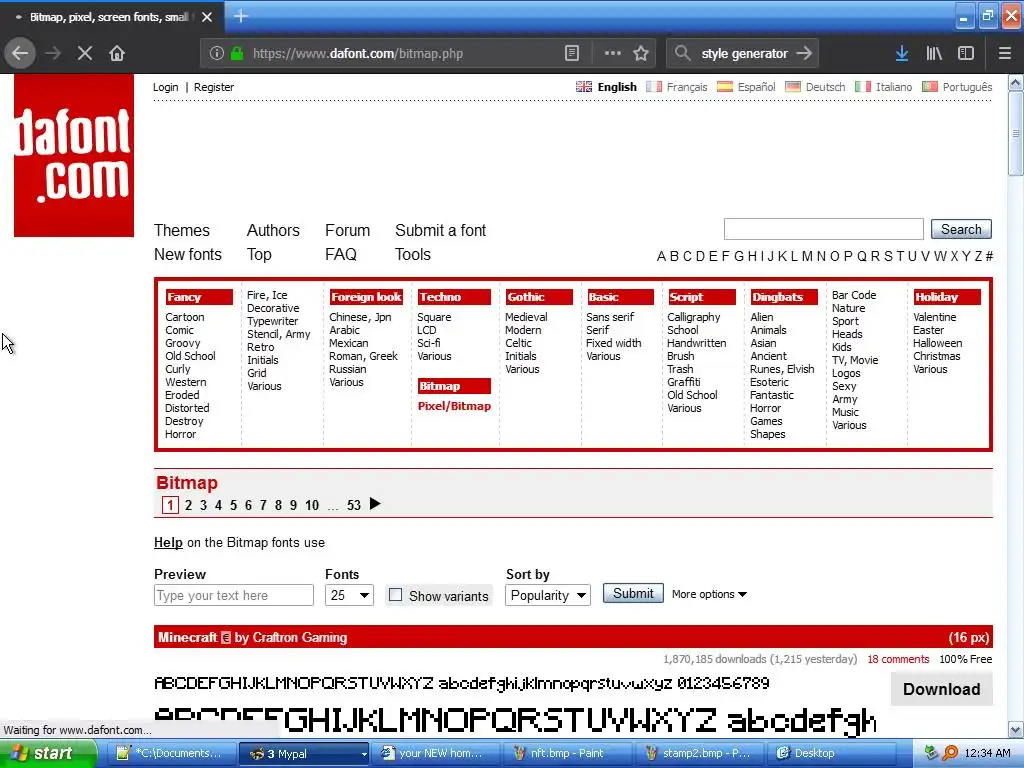Bookmark this page with star icon
Image resolution: width=1024 pixels, height=768 pixels.
[x=641, y=54]
